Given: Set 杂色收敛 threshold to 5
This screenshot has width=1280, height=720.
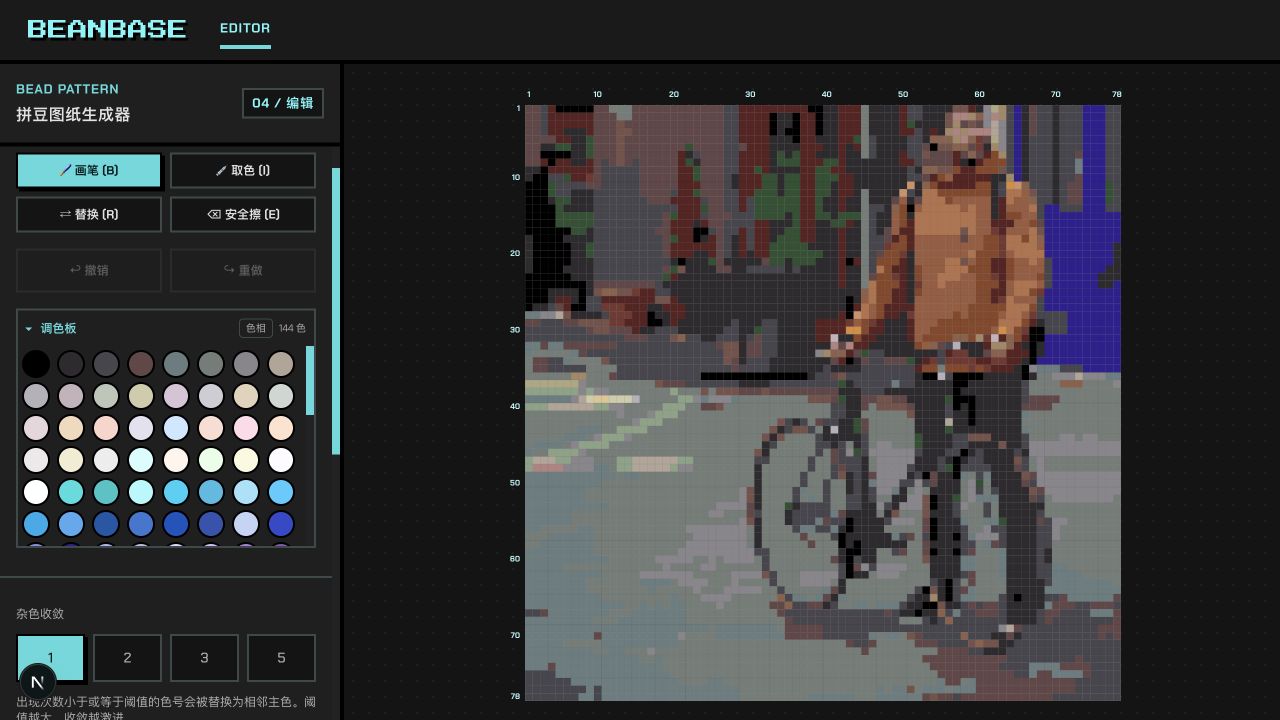Looking at the screenshot, I should 281,657.
